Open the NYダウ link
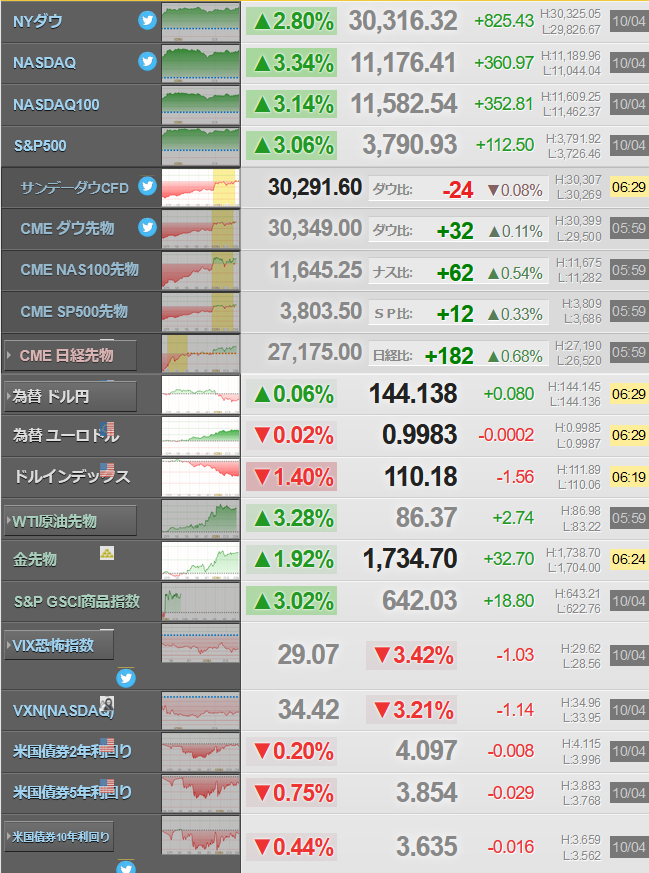 click(x=38, y=22)
